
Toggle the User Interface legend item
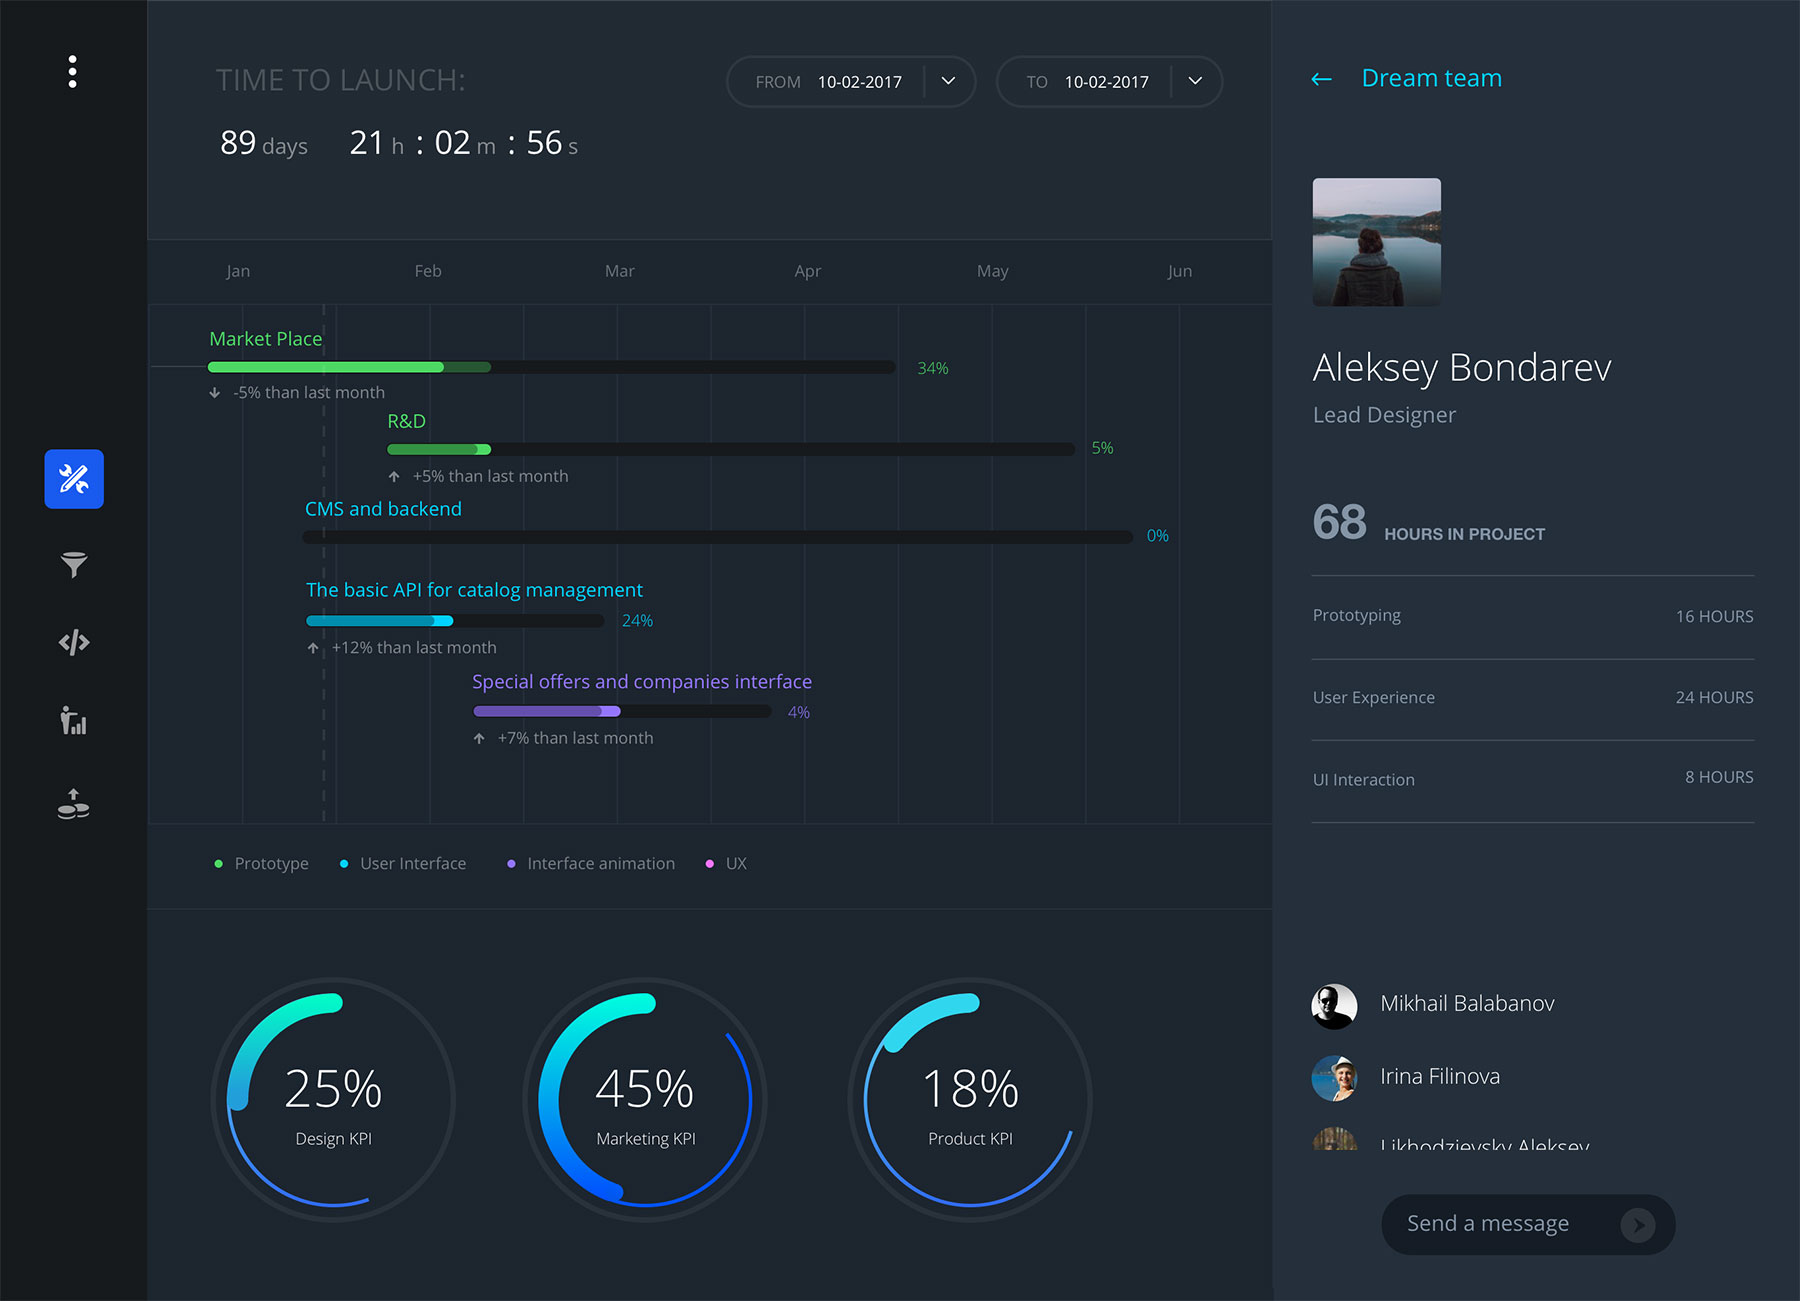[x=403, y=863]
